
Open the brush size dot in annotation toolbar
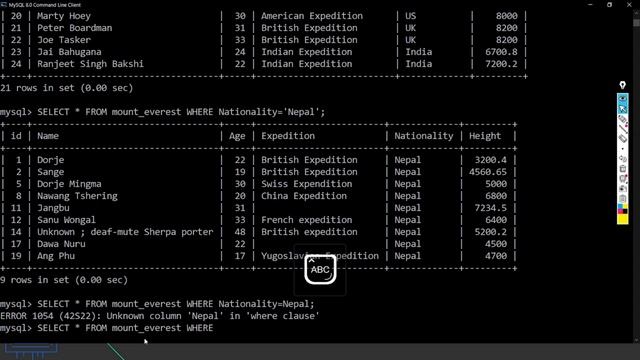pos(622,149)
